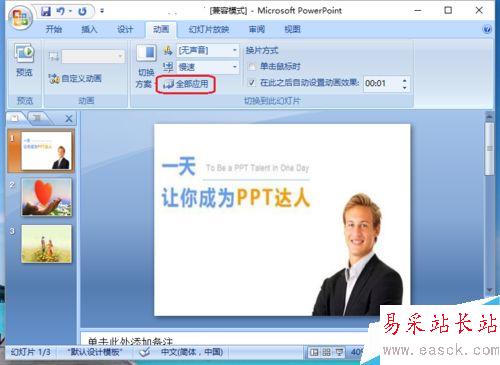The image size is (500, 365).
Task: Click the 默认设计模板 theme status entry
Action: click(95, 352)
